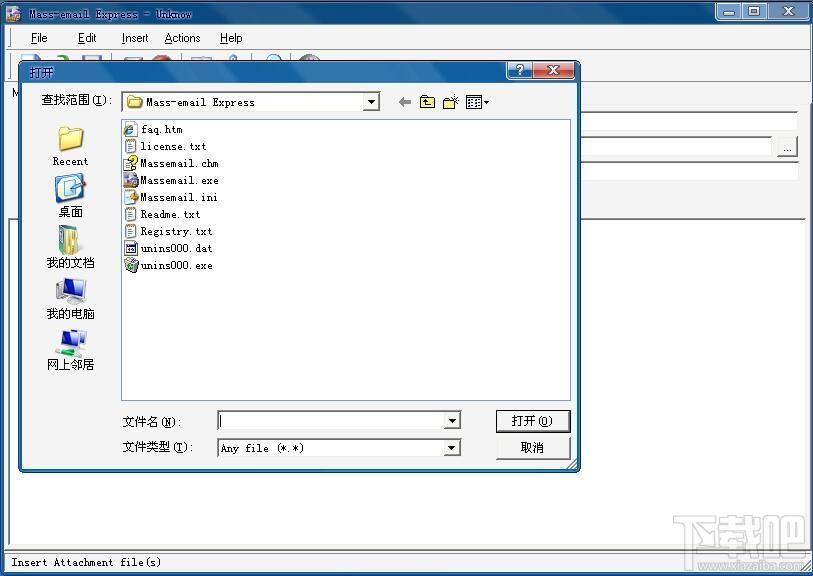Expand the 查找范围 folder dropdown
The width and height of the screenshot is (813, 576).
tap(371, 102)
